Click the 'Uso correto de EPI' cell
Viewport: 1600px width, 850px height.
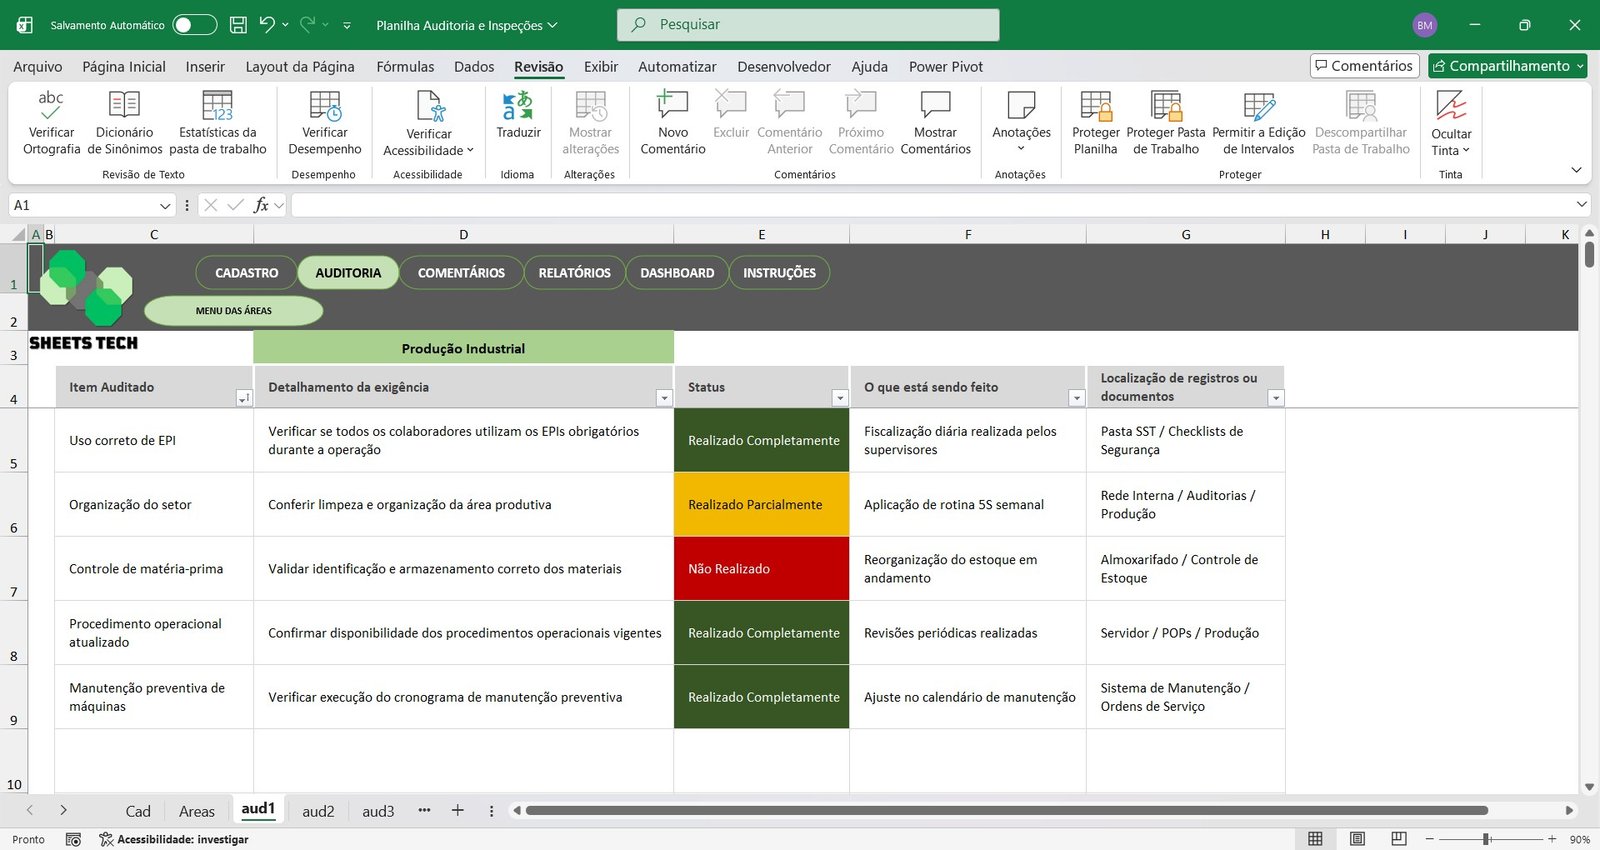point(154,441)
